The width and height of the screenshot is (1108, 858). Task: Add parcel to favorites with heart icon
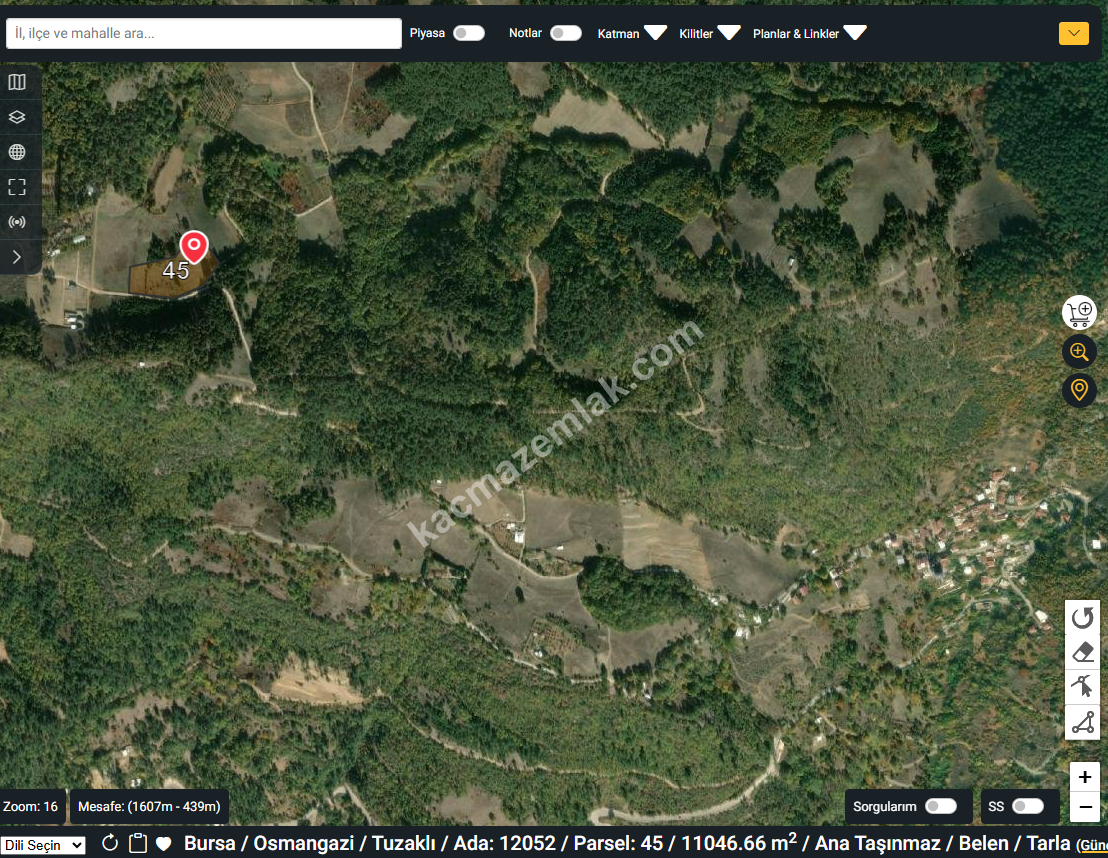coord(164,843)
